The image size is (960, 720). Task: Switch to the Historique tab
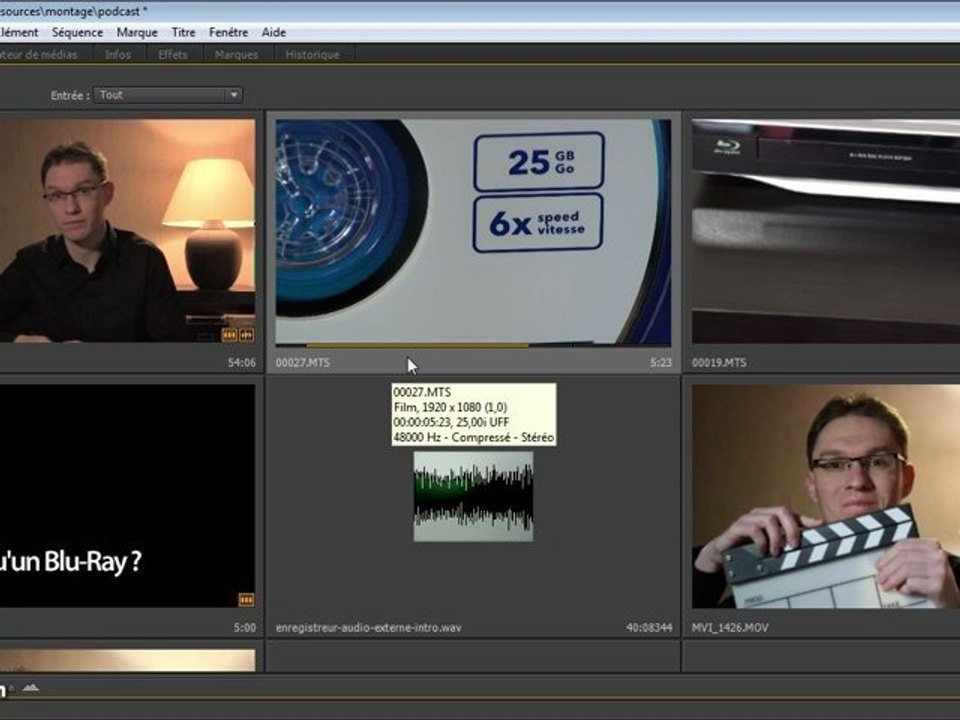point(312,54)
